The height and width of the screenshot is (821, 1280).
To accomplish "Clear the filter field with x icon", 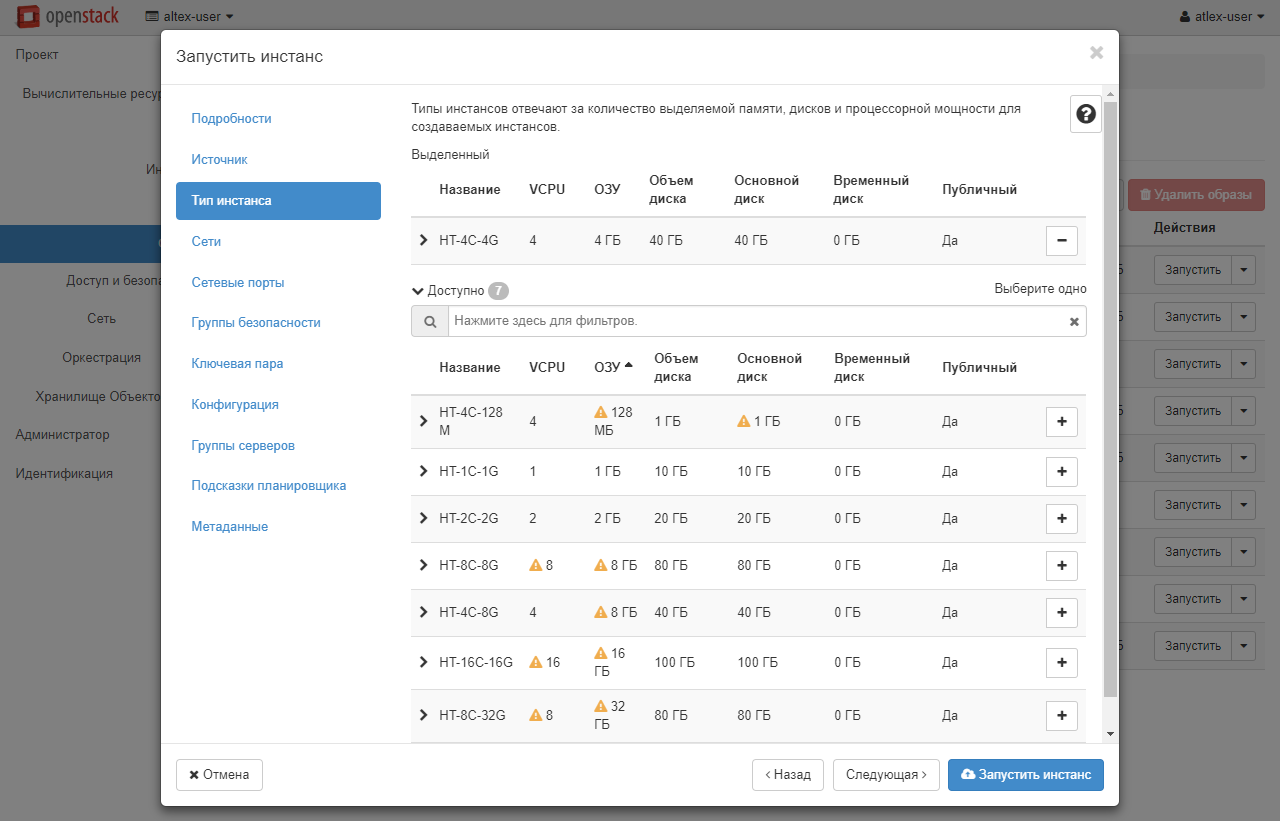I will click(x=1074, y=322).
